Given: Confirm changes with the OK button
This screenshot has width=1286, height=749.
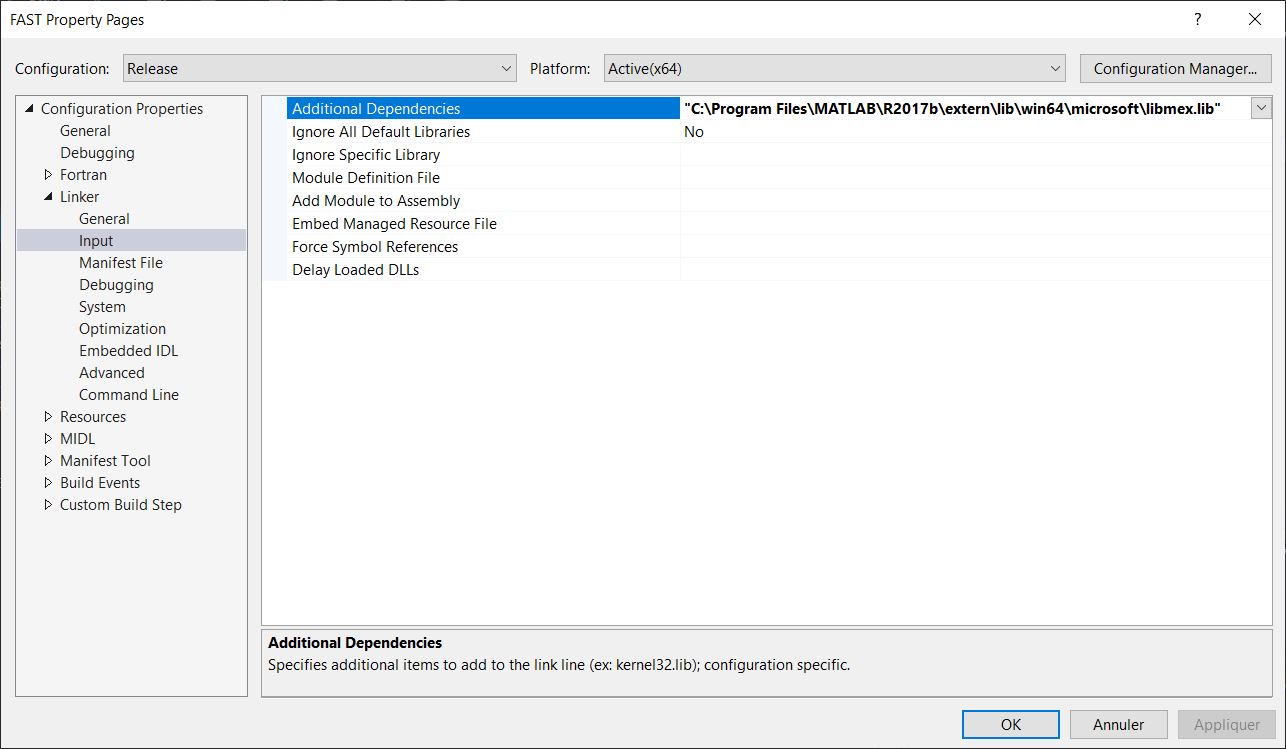Looking at the screenshot, I should (1010, 724).
